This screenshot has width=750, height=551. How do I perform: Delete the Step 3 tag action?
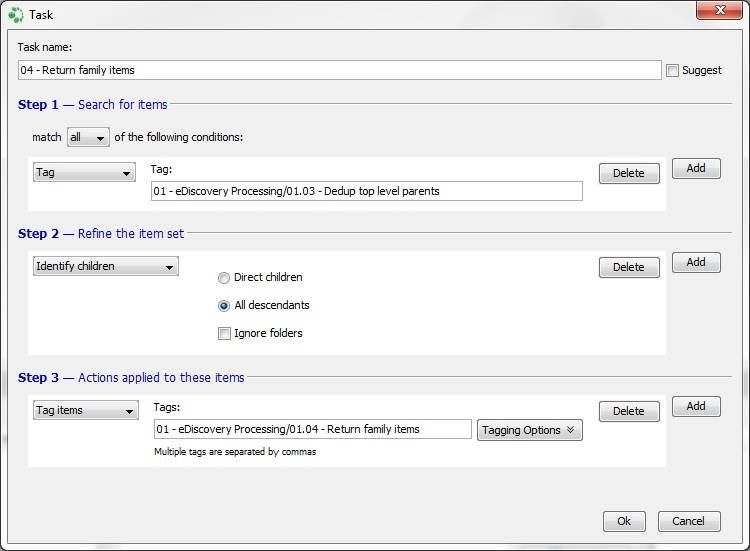629,411
